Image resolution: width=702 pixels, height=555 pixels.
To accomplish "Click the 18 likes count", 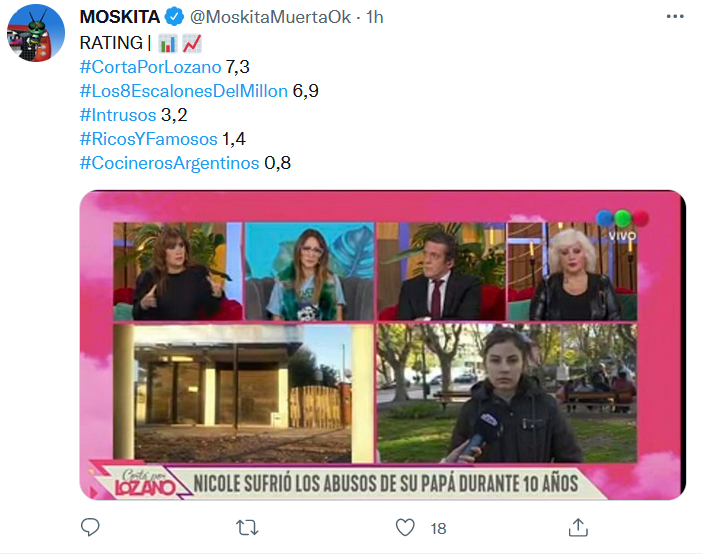I will point(438,529).
